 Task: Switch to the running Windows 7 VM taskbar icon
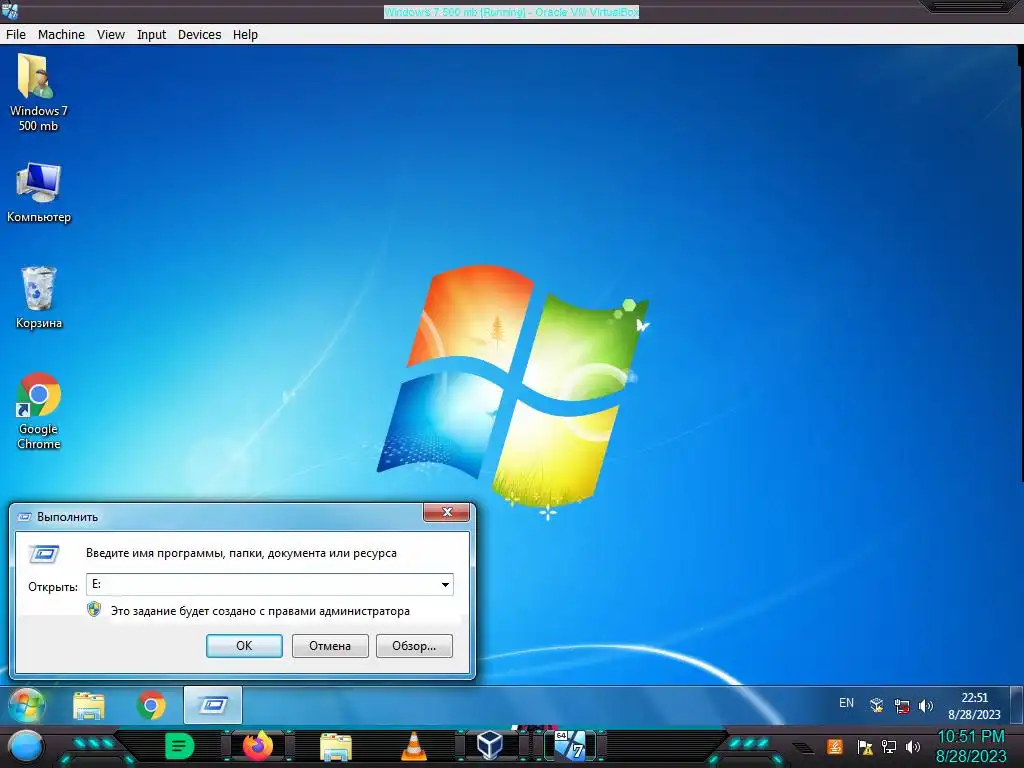569,746
